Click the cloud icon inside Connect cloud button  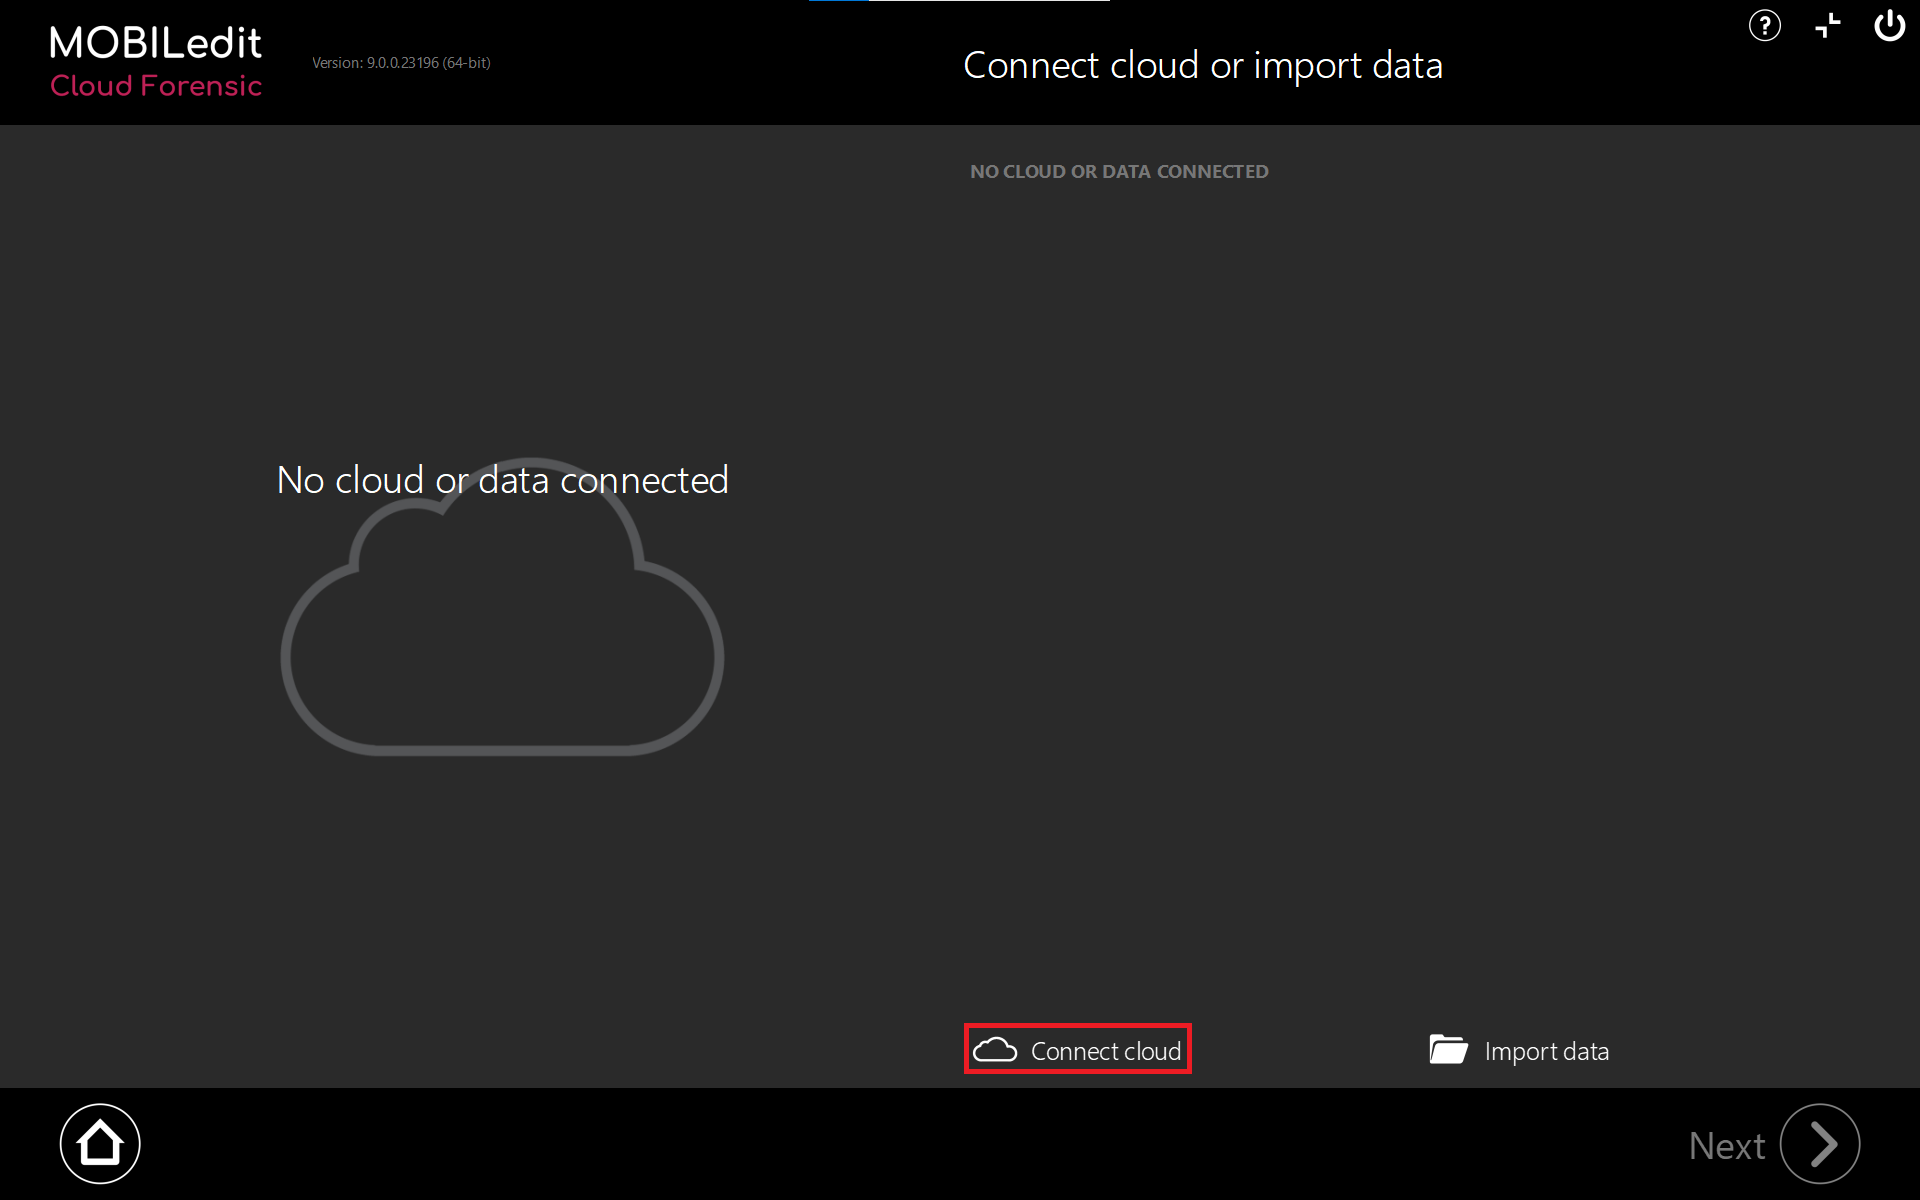point(996,1049)
